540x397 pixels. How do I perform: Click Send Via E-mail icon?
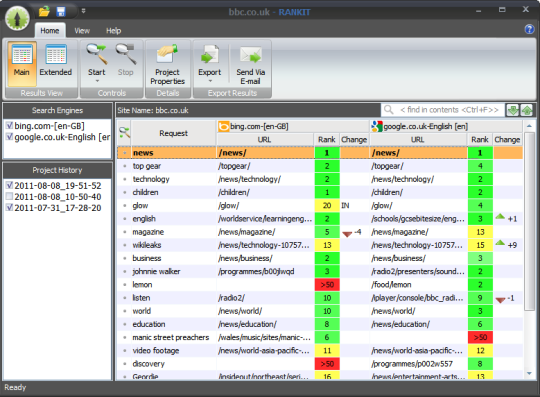coord(250,63)
